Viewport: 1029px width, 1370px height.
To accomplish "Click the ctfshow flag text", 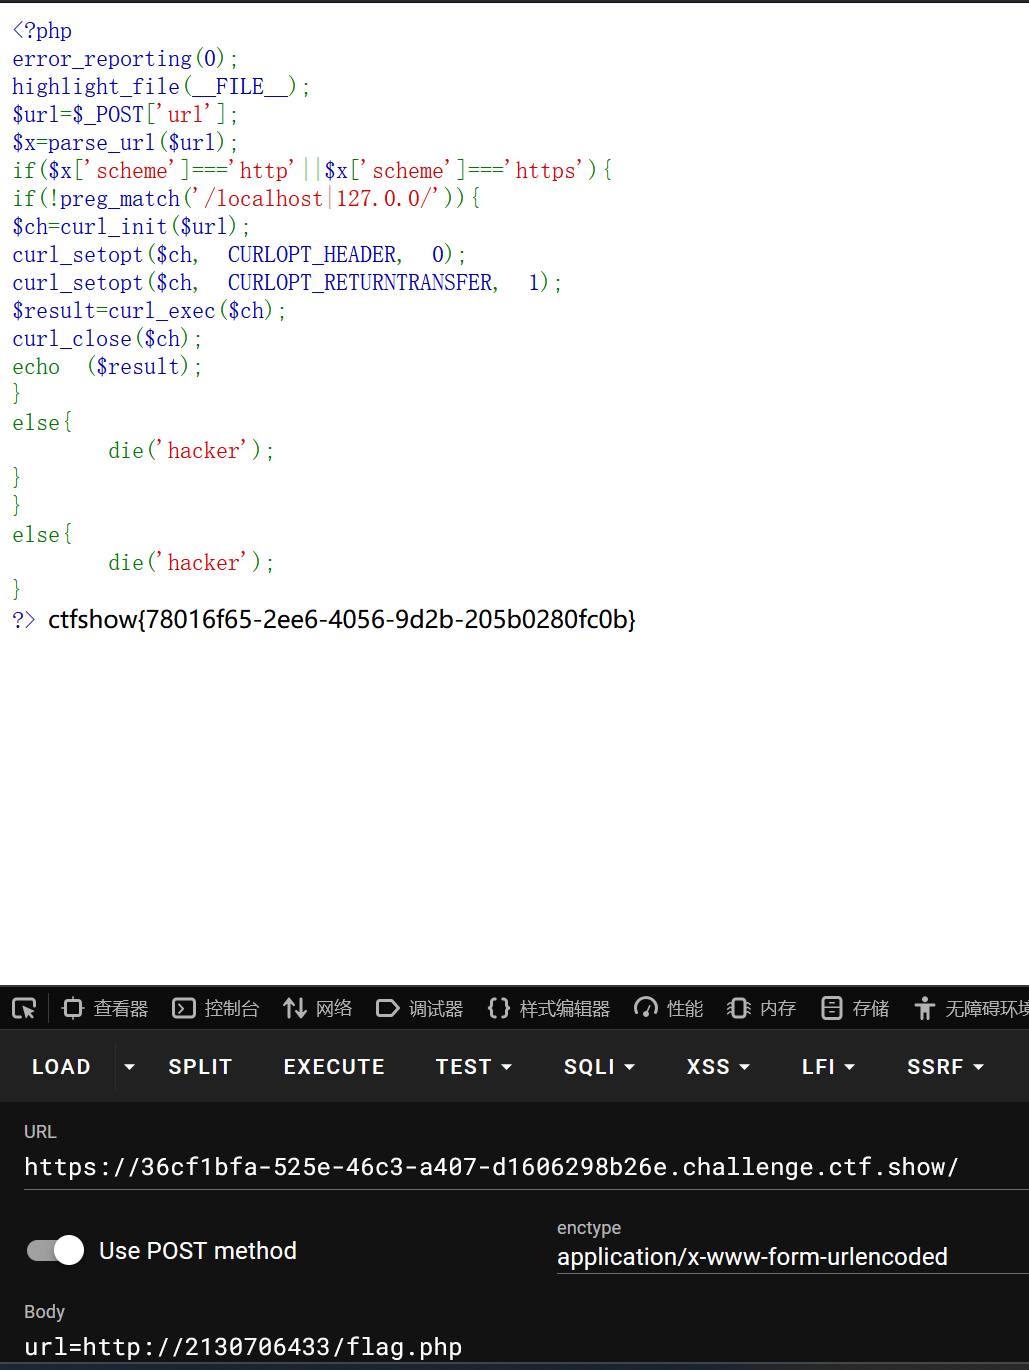I will pyautogui.click(x=342, y=619).
